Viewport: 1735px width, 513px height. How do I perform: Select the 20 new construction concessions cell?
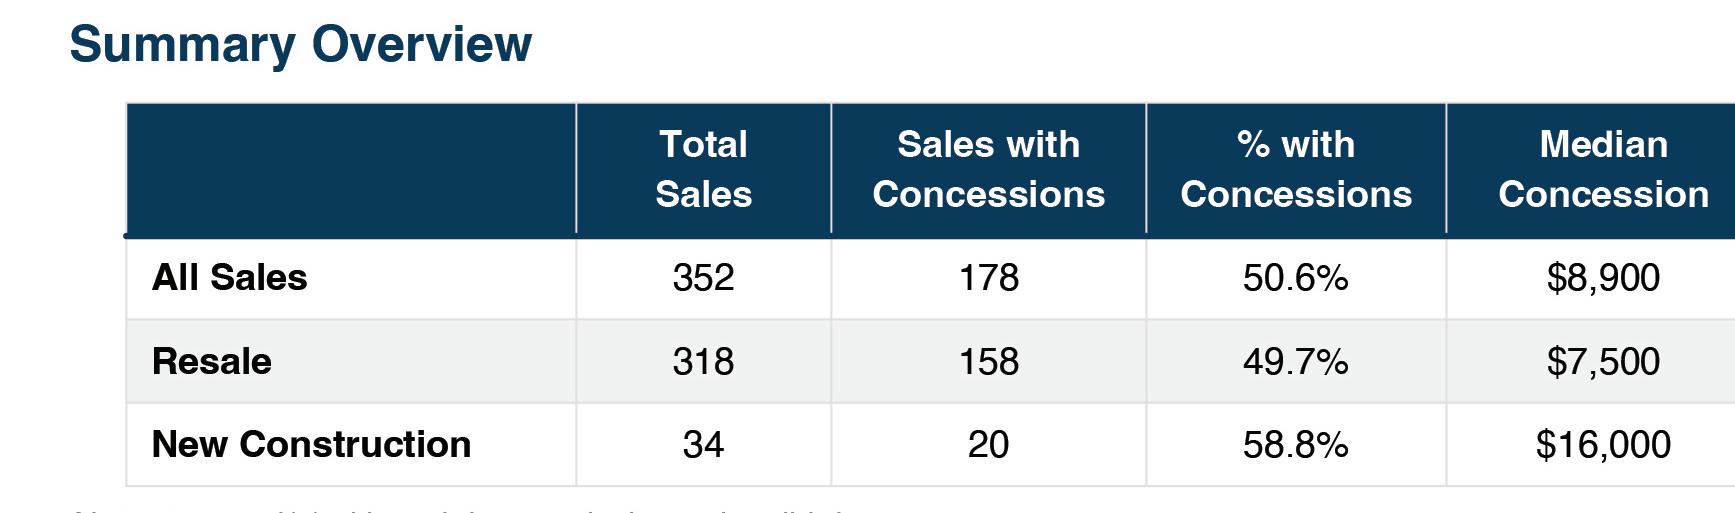click(x=988, y=444)
